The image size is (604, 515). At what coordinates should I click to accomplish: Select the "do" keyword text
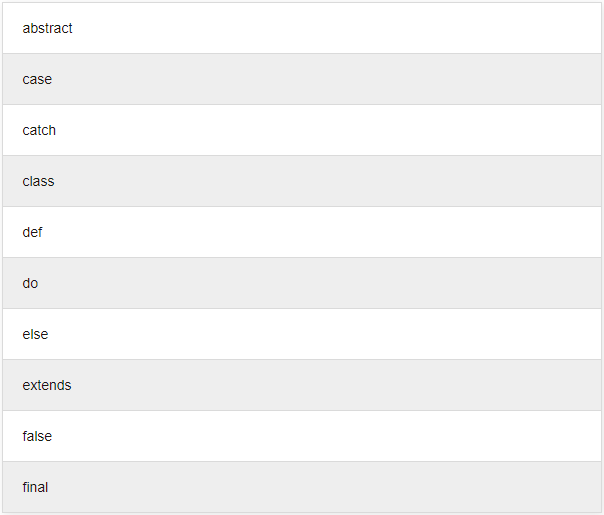30,283
